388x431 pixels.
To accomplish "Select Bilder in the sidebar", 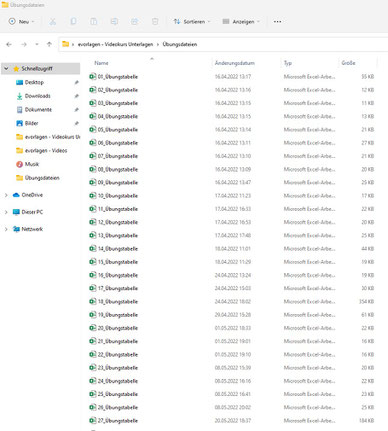I will click(x=31, y=123).
